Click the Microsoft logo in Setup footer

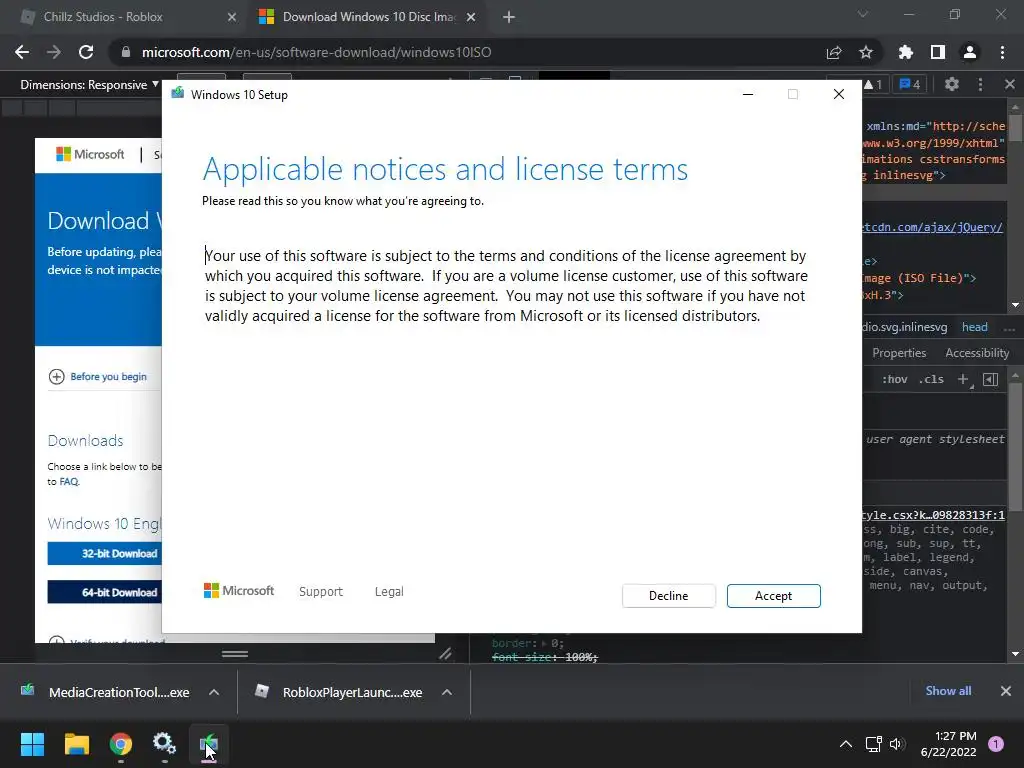click(x=239, y=591)
